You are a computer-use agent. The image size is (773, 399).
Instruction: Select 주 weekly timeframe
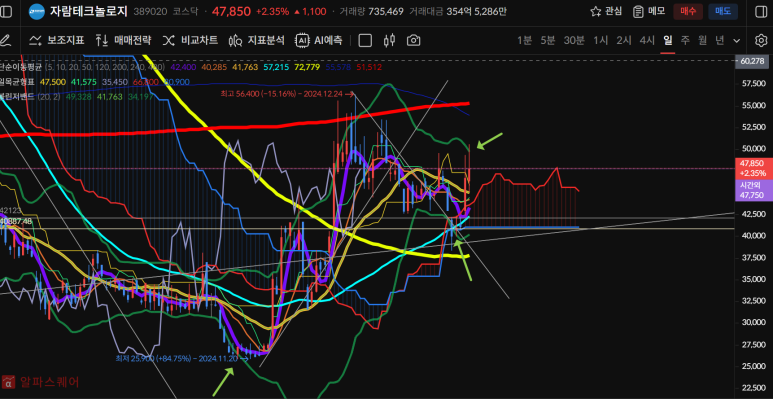685,40
